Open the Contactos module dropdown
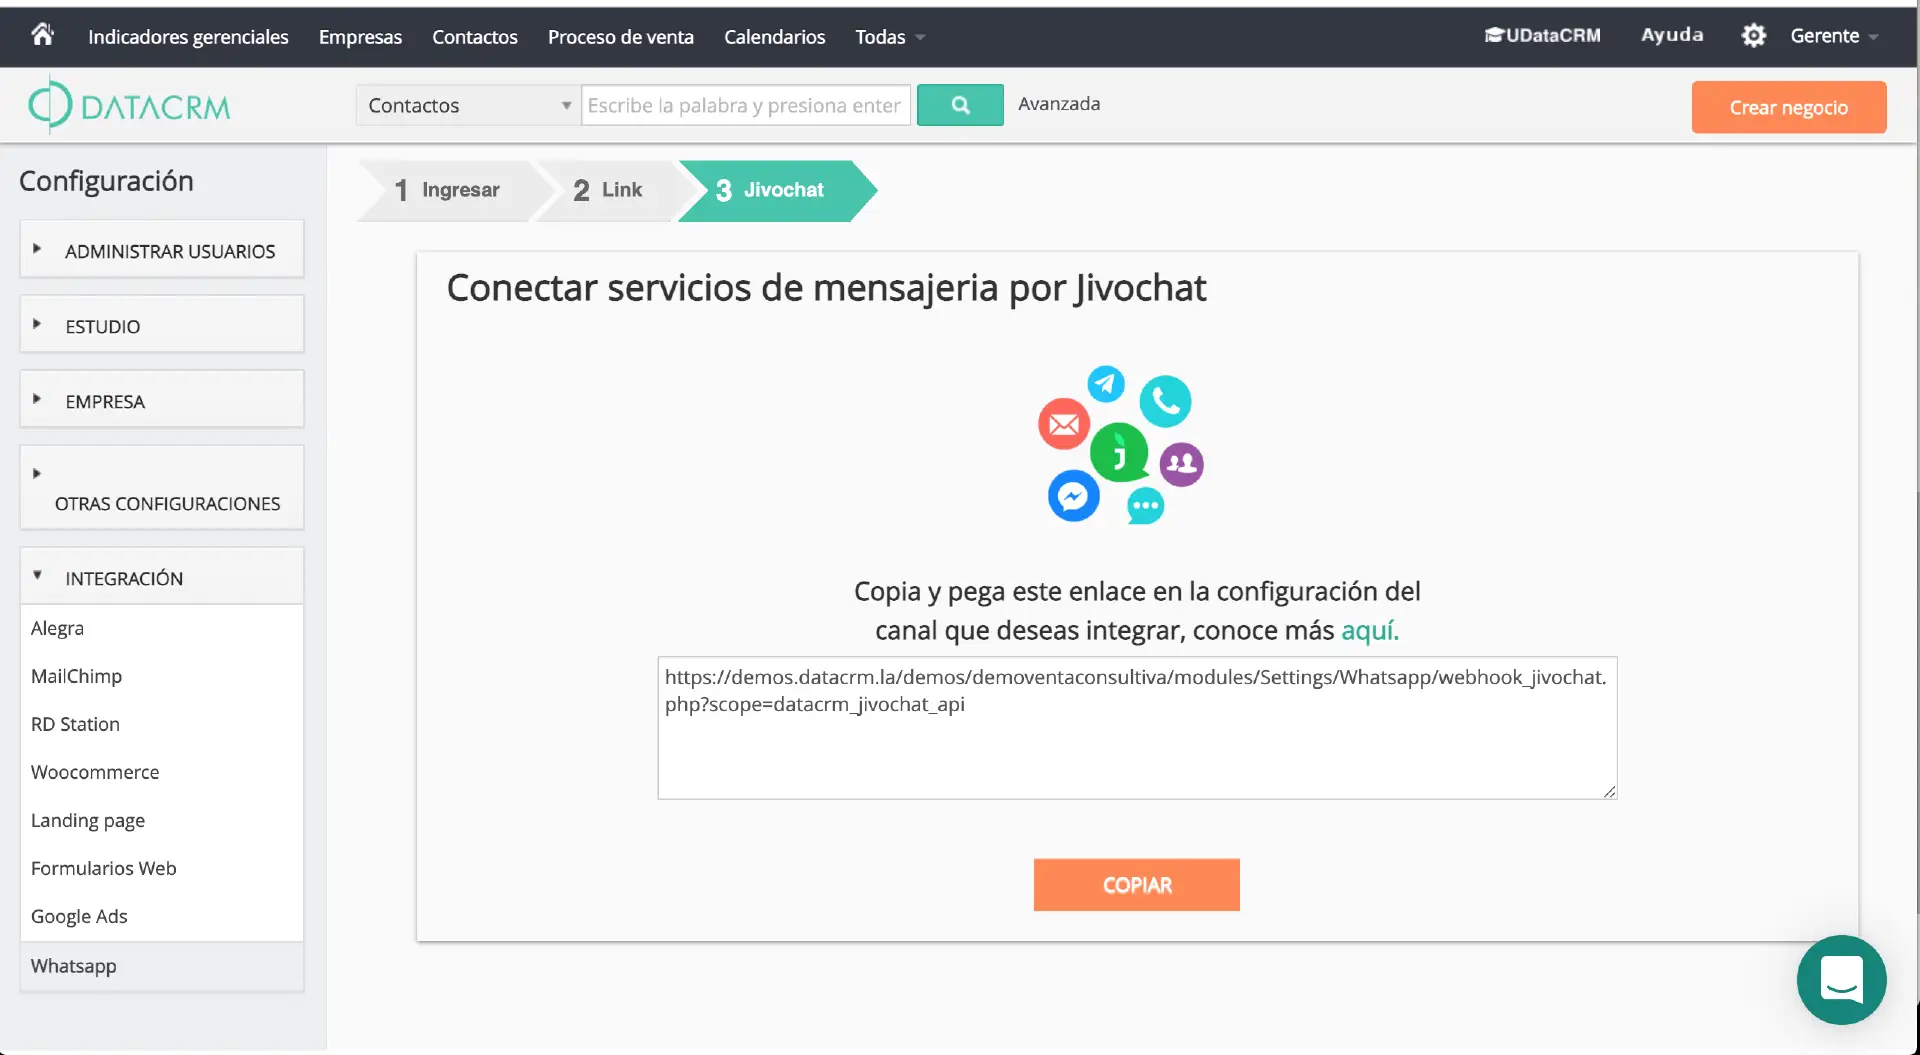This screenshot has height=1055, width=1920. (x=467, y=105)
